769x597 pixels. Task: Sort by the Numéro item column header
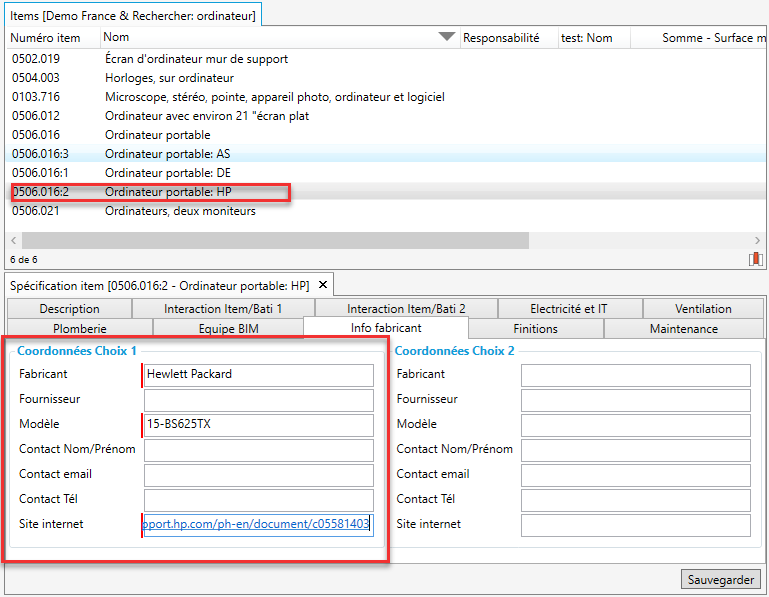(x=50, y=38)
